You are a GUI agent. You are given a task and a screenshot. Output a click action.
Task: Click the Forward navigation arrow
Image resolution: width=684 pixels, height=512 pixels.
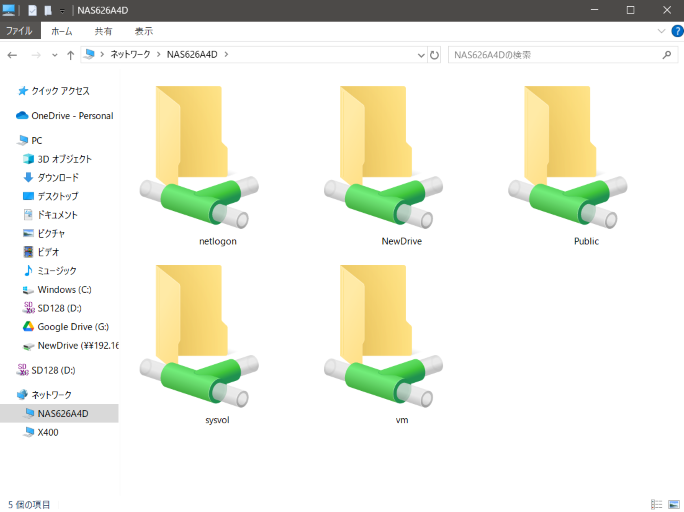point(36,55)
